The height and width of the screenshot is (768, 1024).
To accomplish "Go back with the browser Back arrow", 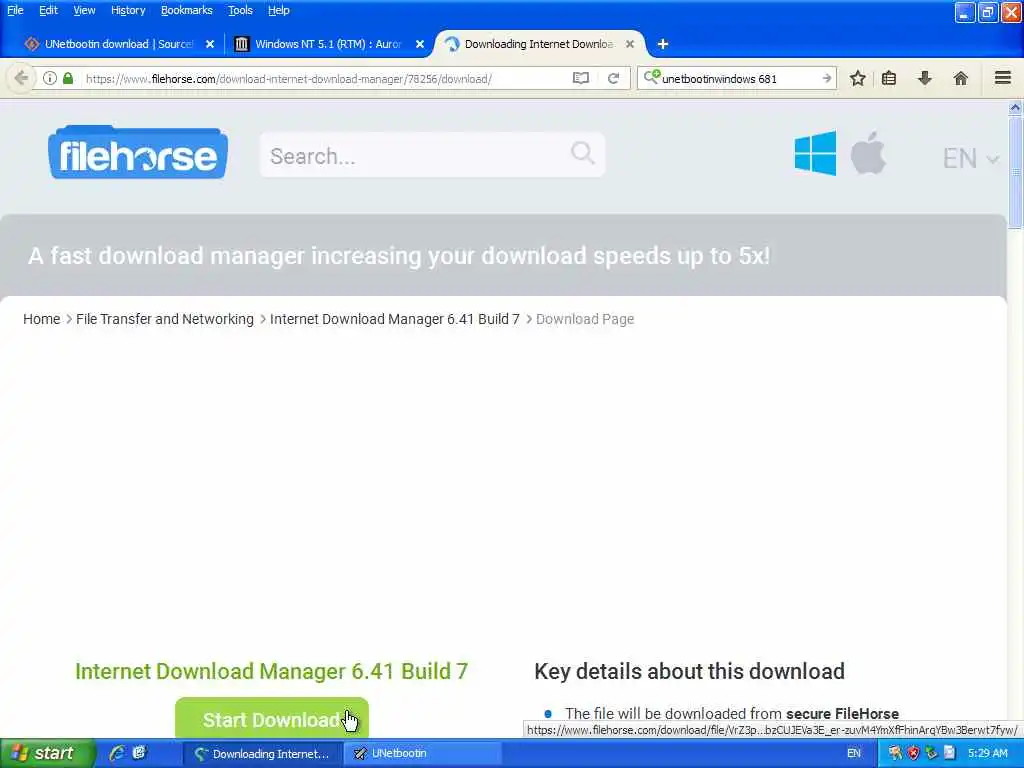I will tap(21, 78).
